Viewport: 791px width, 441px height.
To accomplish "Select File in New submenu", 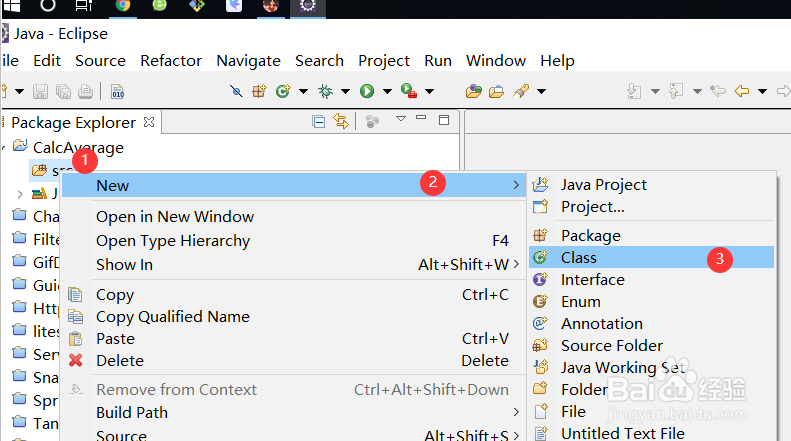I will [651, 411].
